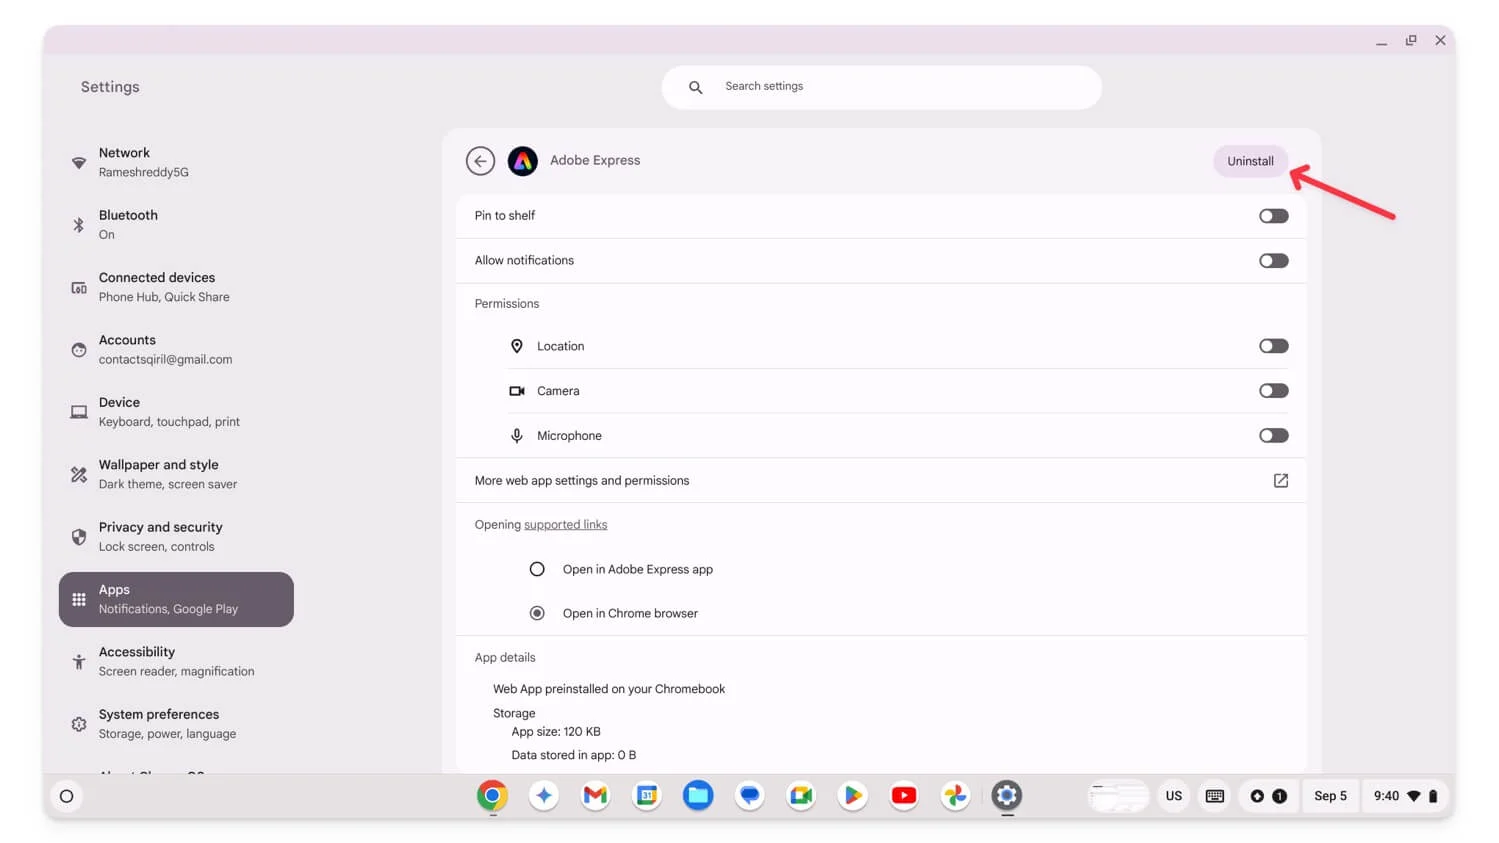Open the Files app on the shelf
Screen dimensions: 1499x843
698,796
